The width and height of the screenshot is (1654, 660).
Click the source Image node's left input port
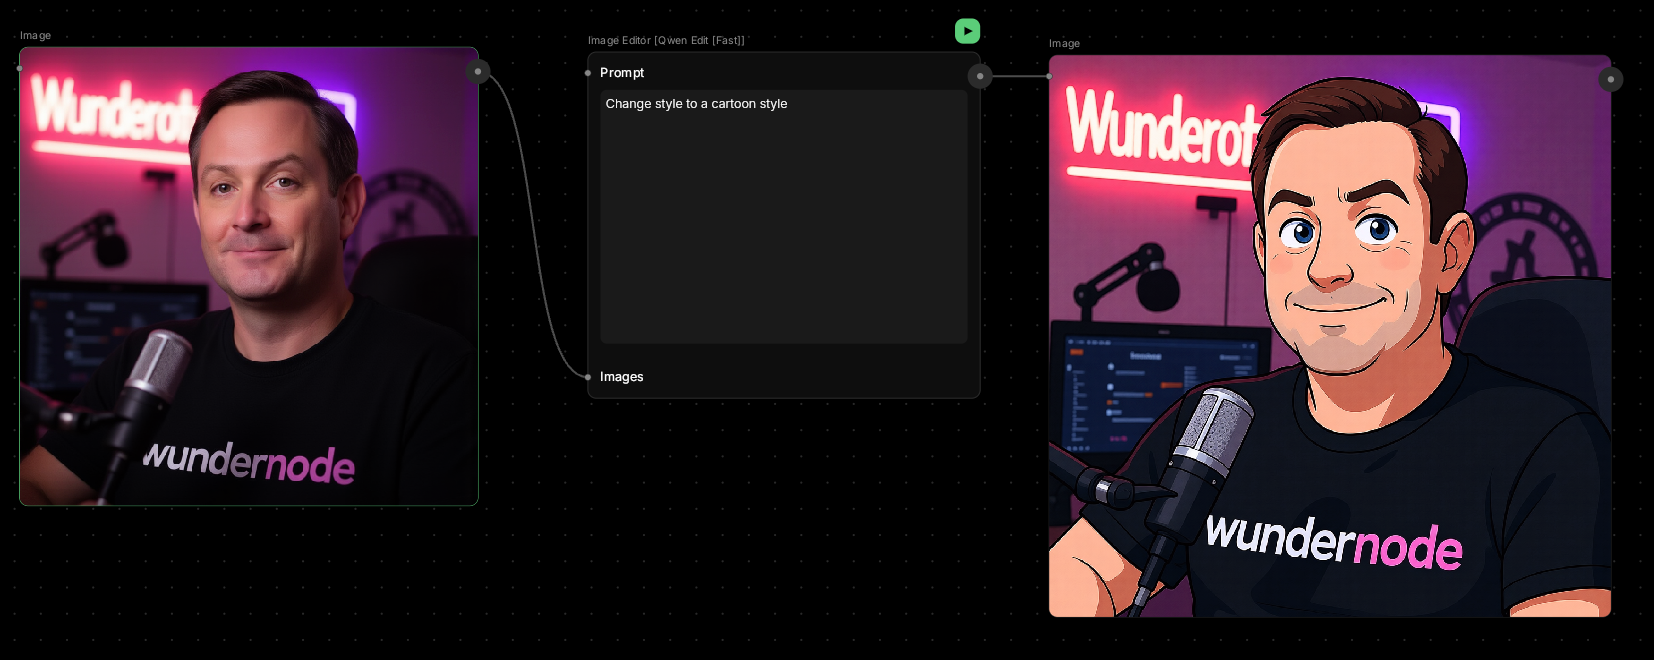tap(20, 68)
